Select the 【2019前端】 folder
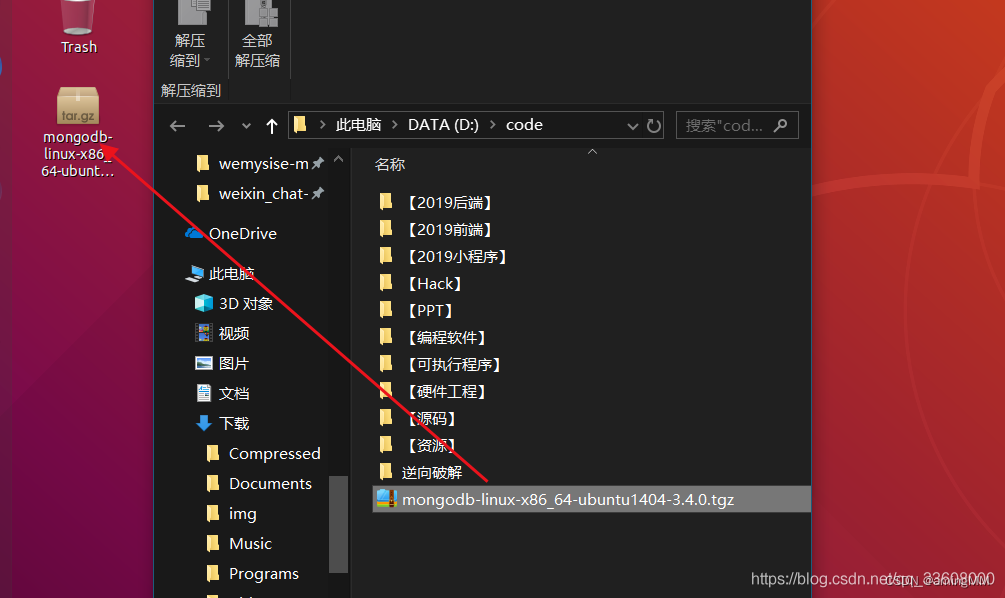The width and height of the screenshot is (1005, 598). (x=436, y=229)
